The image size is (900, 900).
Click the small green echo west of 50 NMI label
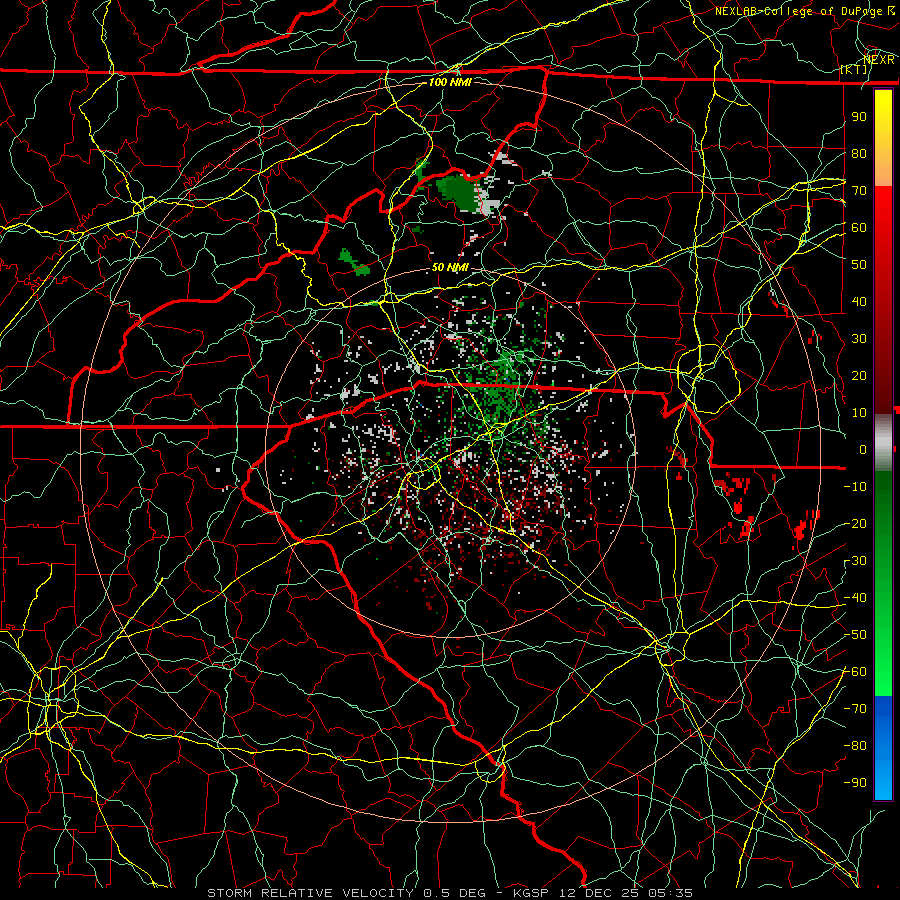pyautogui.click(x=353, y=262)
